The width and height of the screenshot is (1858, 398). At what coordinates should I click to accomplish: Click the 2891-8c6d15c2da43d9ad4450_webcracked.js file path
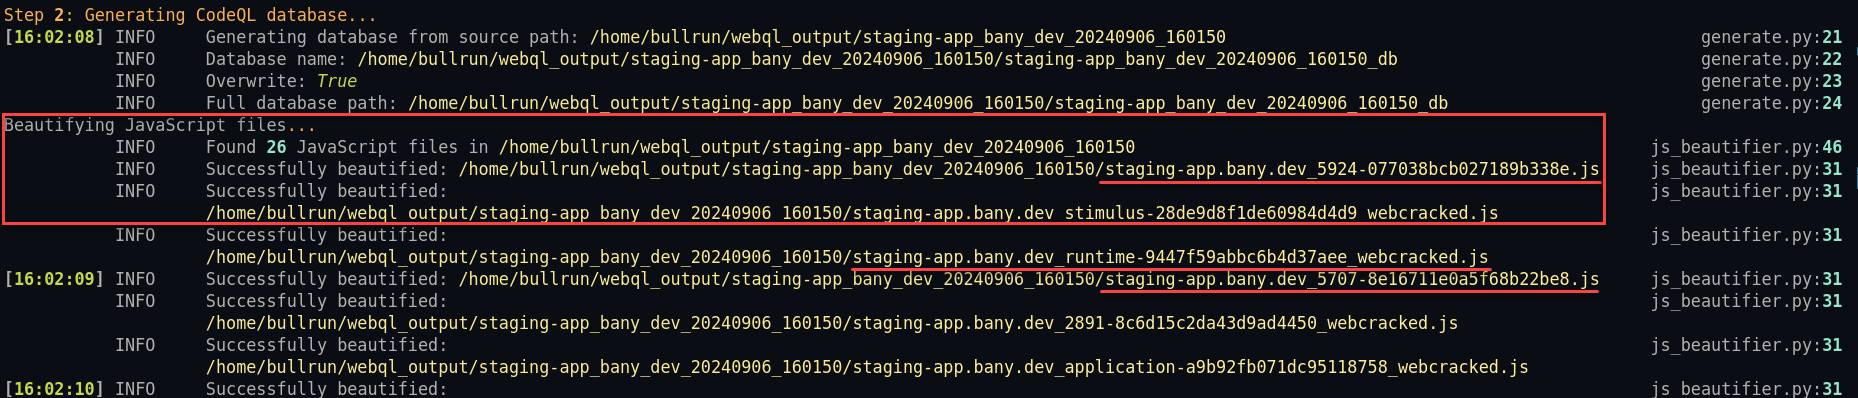point(832,323)
